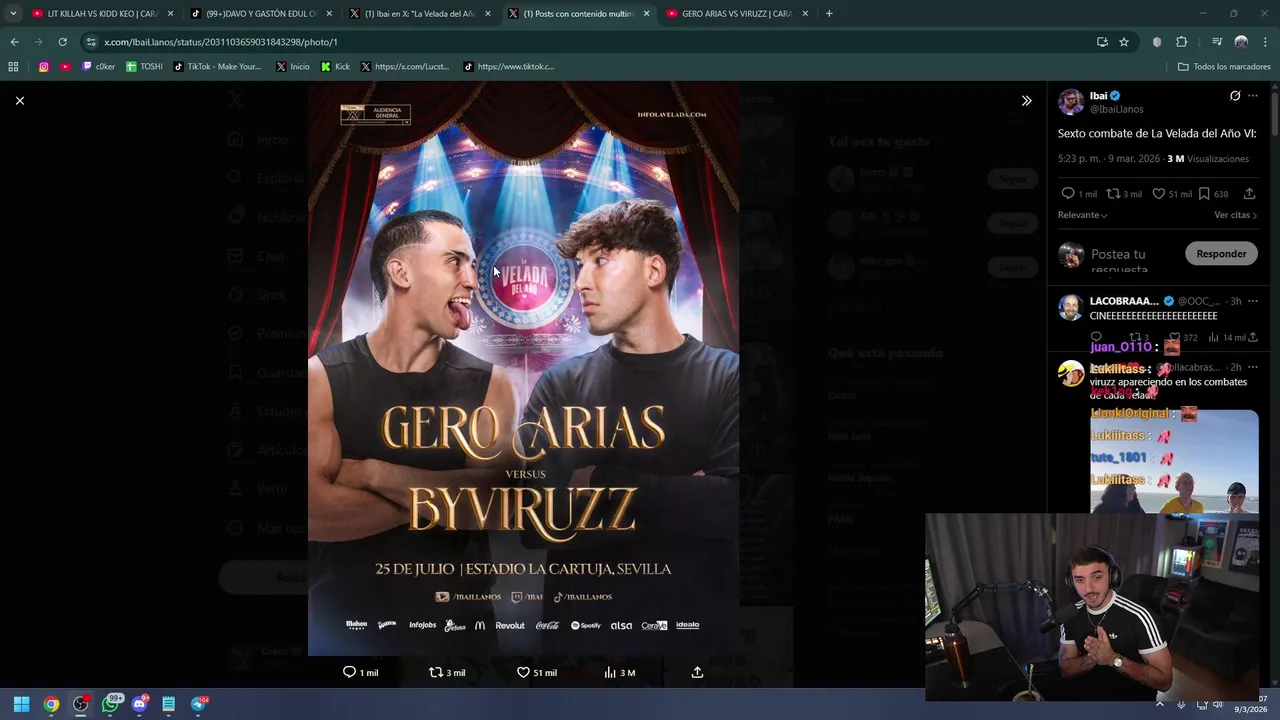The height and width of the screenshot is (720, 1280).
Task: Open Discord from the taskbar
Action: pos(139,704)
